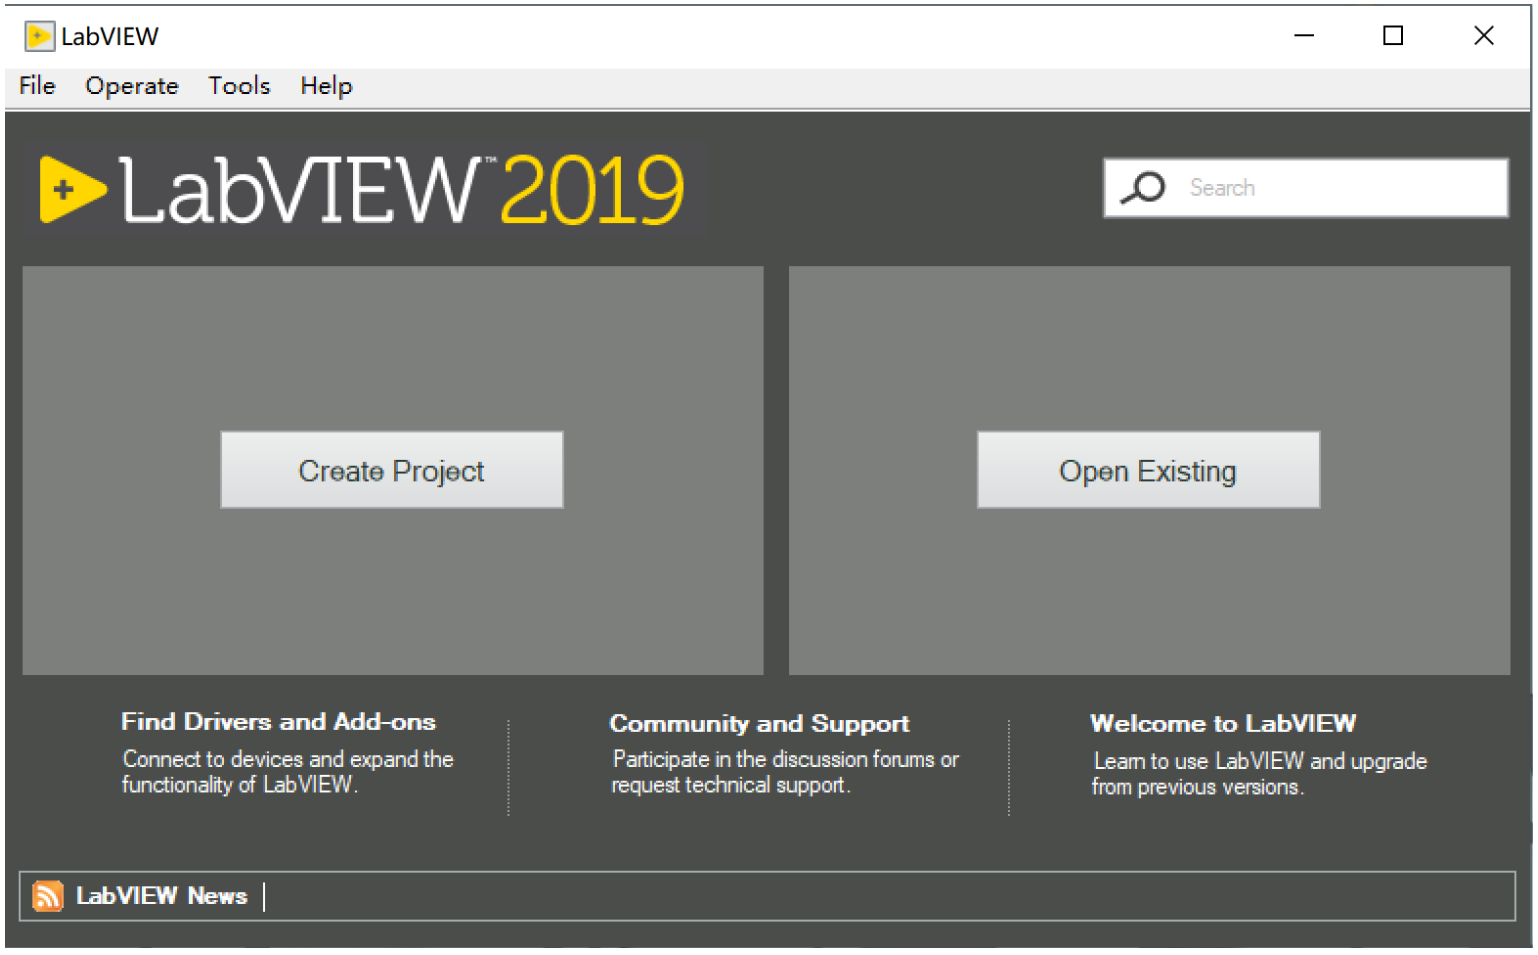Open the Help menu
The height and width of the screenshot is (955, 1538).
point(325,86)
